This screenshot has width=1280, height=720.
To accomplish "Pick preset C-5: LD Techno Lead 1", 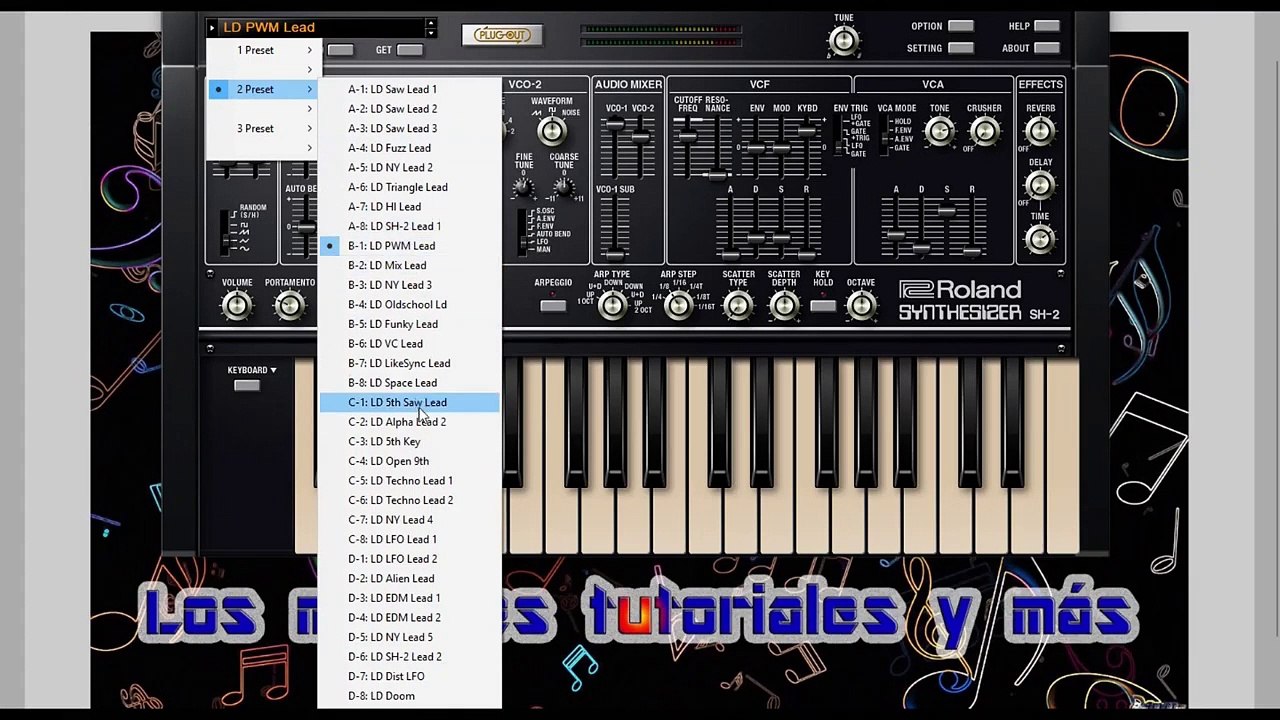I will 410,480.
